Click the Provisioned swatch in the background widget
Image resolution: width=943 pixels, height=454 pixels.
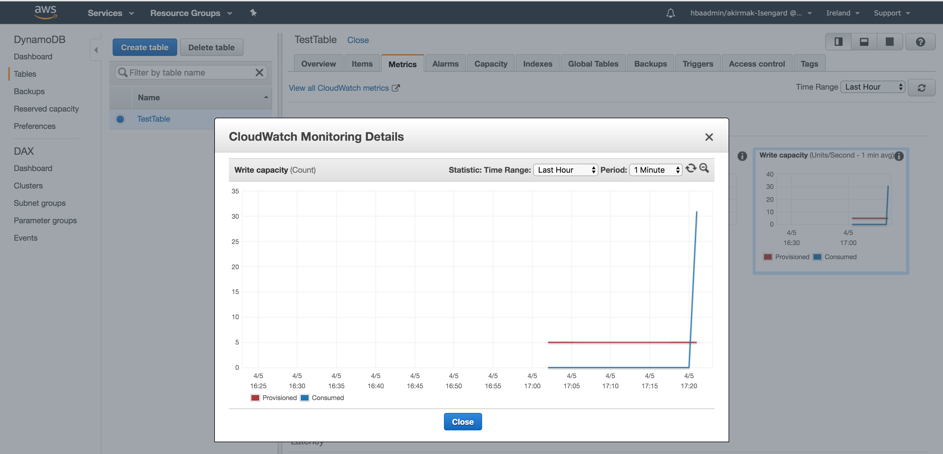tap(768, 257)
